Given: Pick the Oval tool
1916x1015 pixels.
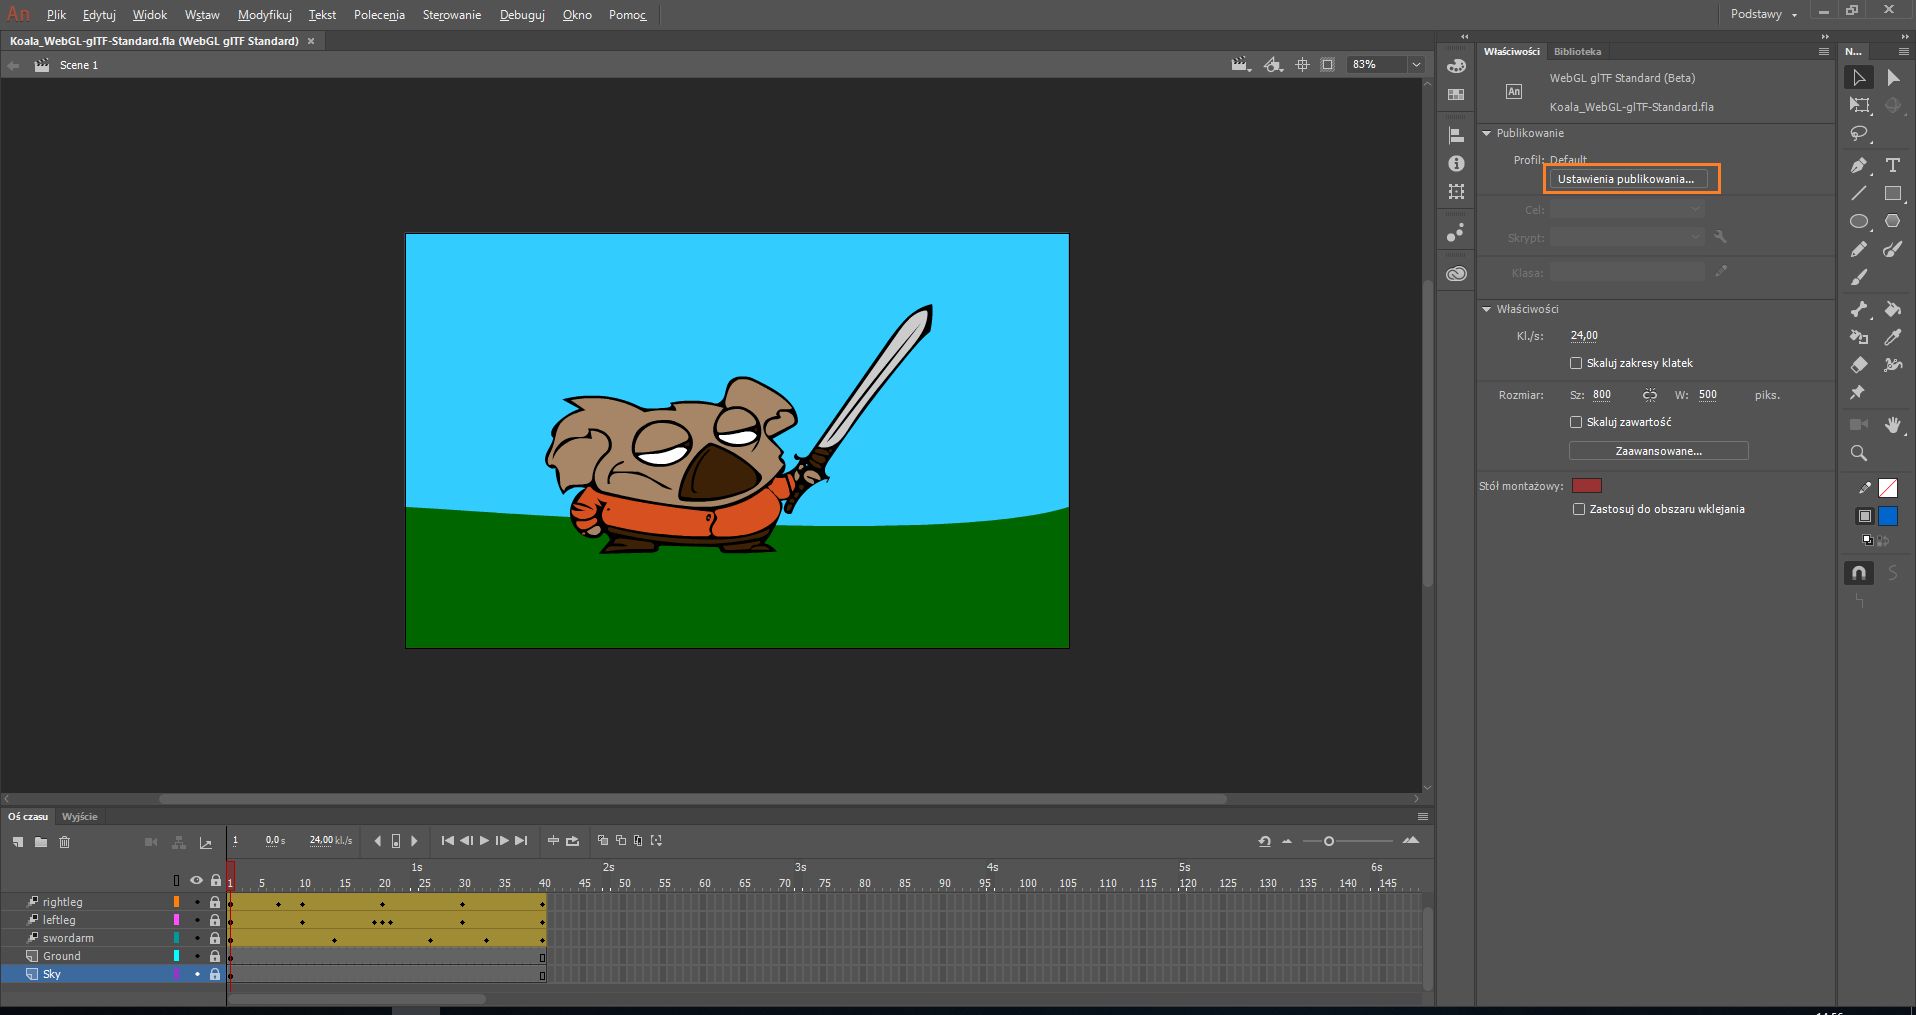Looking at the screenshot, I should pos(1858,221).
